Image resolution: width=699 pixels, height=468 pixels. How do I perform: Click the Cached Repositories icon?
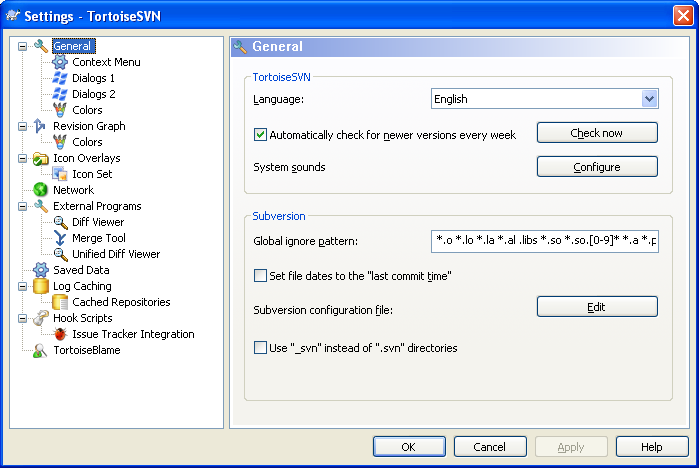point(60,302)
